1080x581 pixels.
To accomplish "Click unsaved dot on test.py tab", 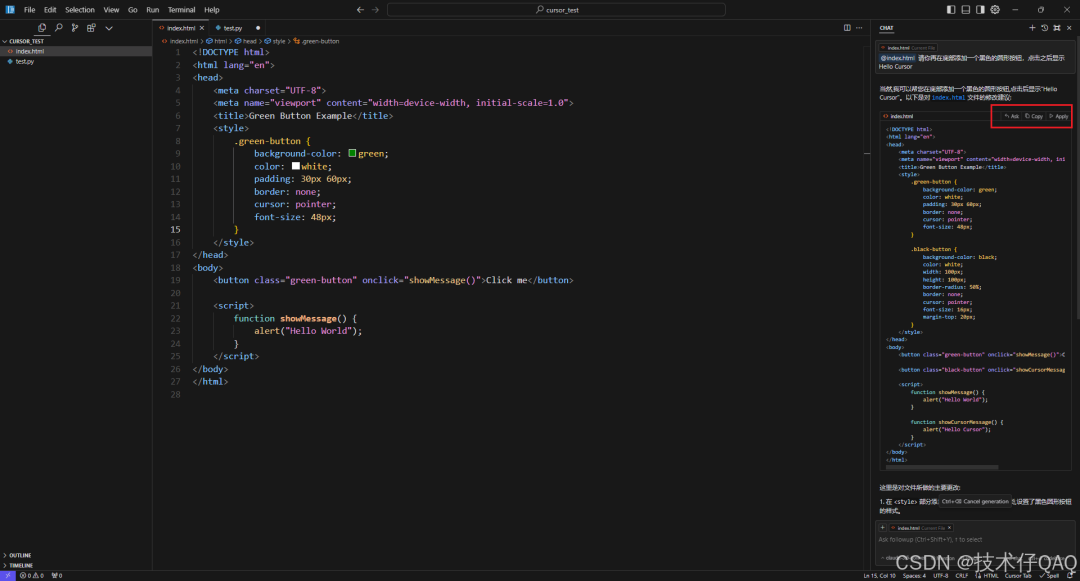I will (x=258, y=28).
